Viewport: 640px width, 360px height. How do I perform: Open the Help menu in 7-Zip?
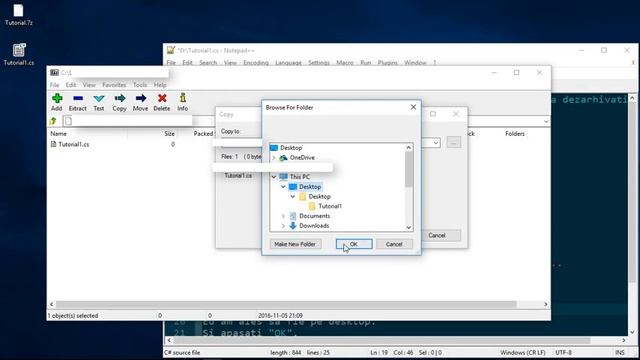[x=160, y=85]
